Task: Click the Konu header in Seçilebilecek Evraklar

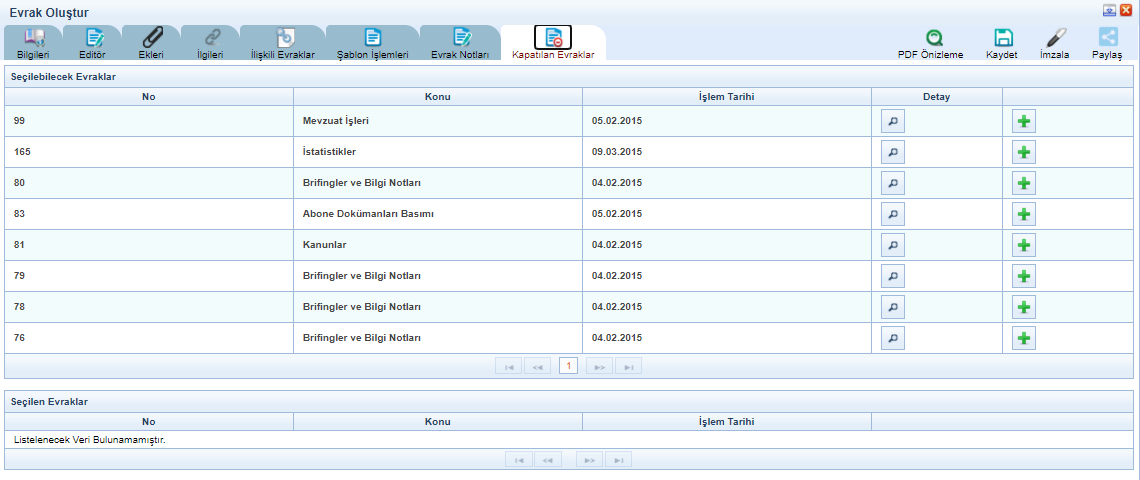Action: point(437,97)
